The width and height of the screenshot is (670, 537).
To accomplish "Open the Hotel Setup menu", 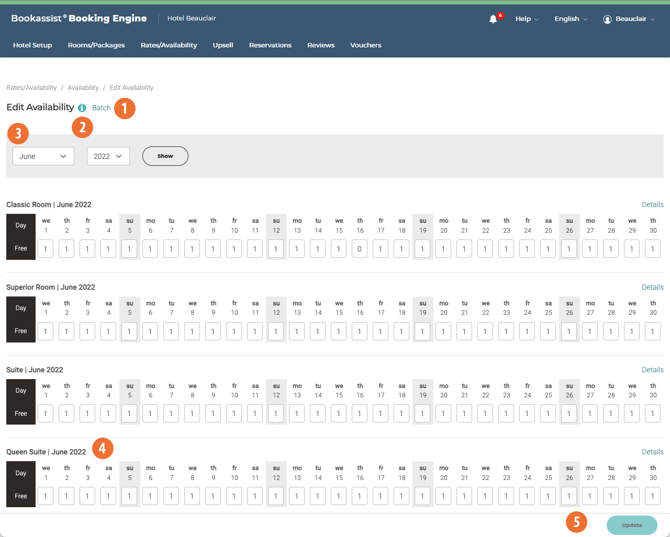I will tap(32, 45).
